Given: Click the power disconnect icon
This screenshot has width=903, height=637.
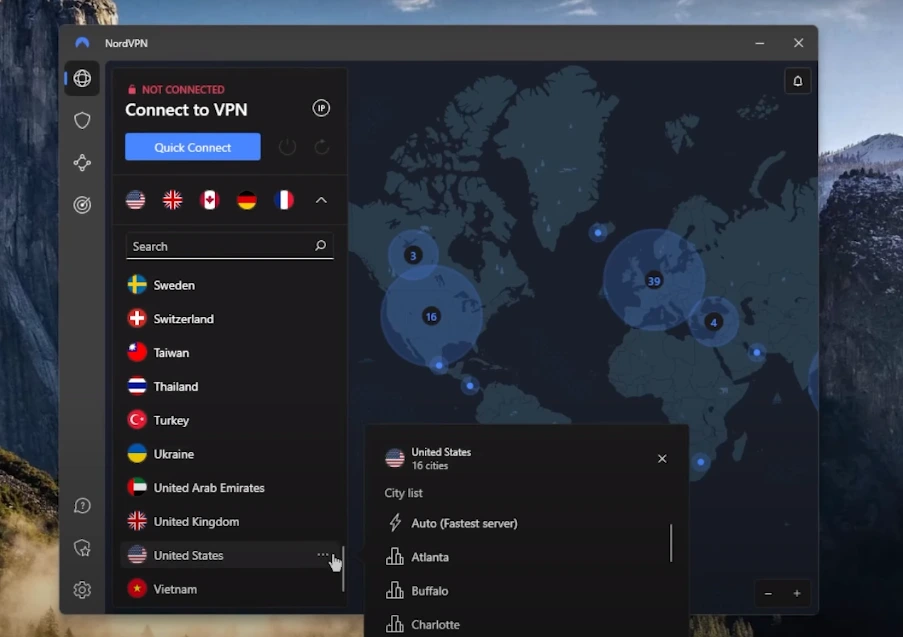Looking at the screenshot, I should 287,147.
